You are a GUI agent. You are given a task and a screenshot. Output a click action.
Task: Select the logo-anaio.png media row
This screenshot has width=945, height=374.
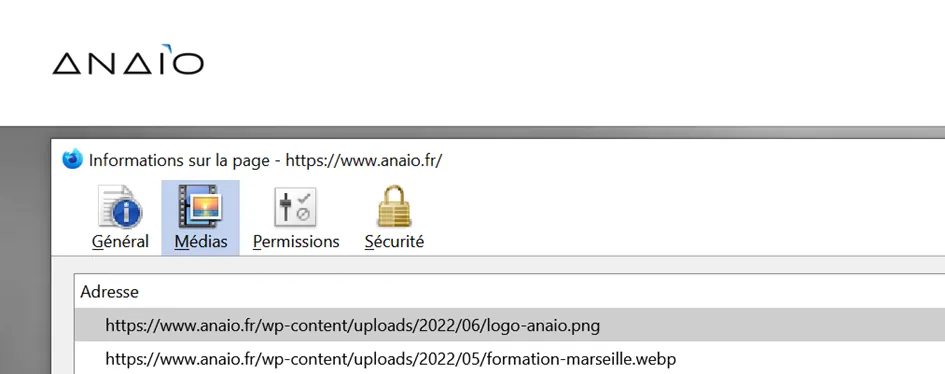pos(510,325)
